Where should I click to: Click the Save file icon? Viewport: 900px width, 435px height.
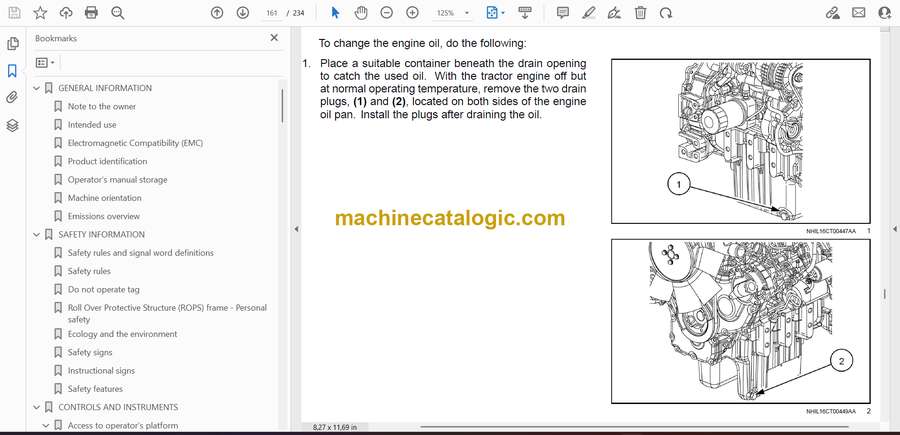[x=14, y=13]
